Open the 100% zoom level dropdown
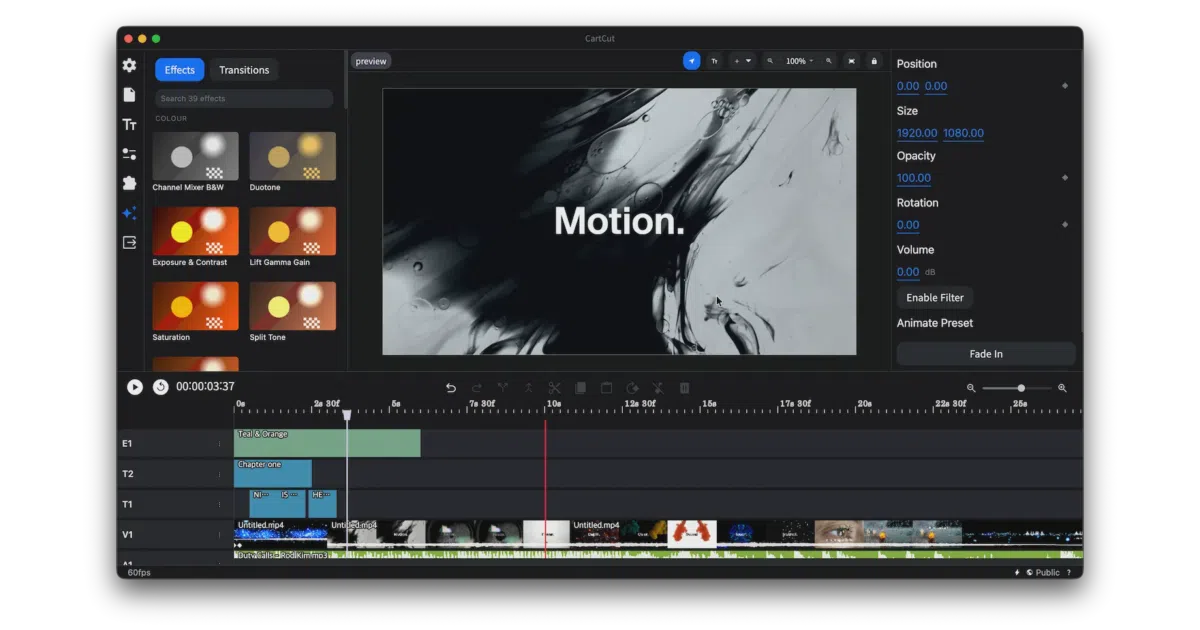 coord(799,61)
